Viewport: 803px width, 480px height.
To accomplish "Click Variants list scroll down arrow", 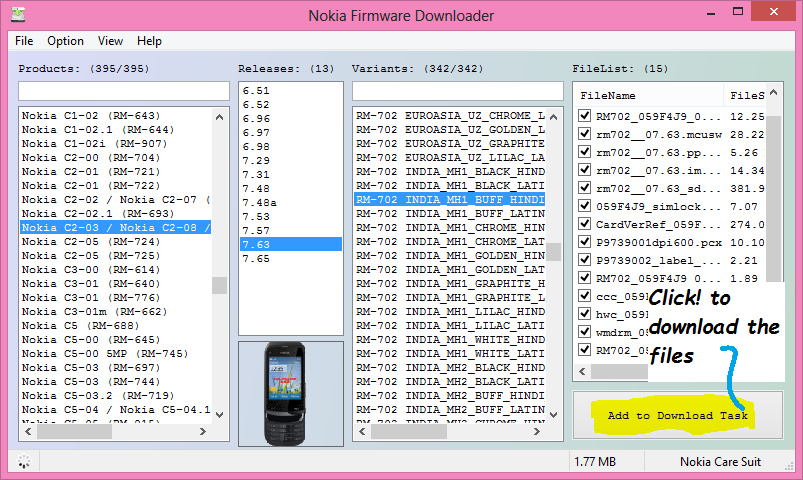I will click(553, 414).
